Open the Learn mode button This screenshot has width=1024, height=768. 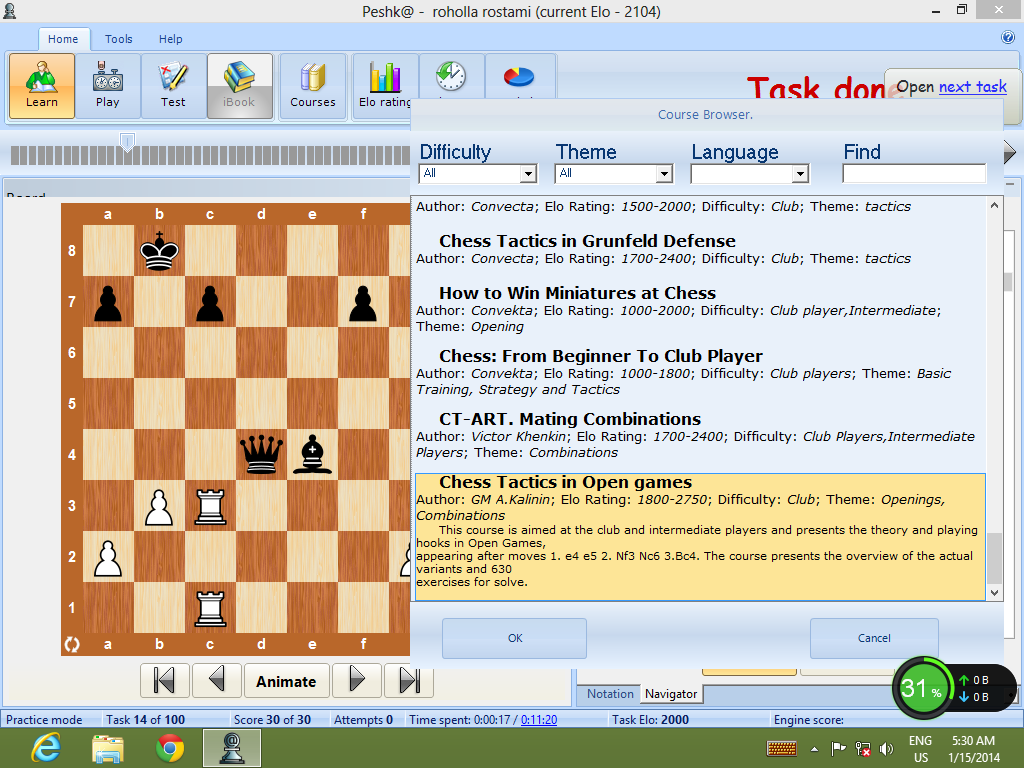pyautogui.click(x=42, y=86)
